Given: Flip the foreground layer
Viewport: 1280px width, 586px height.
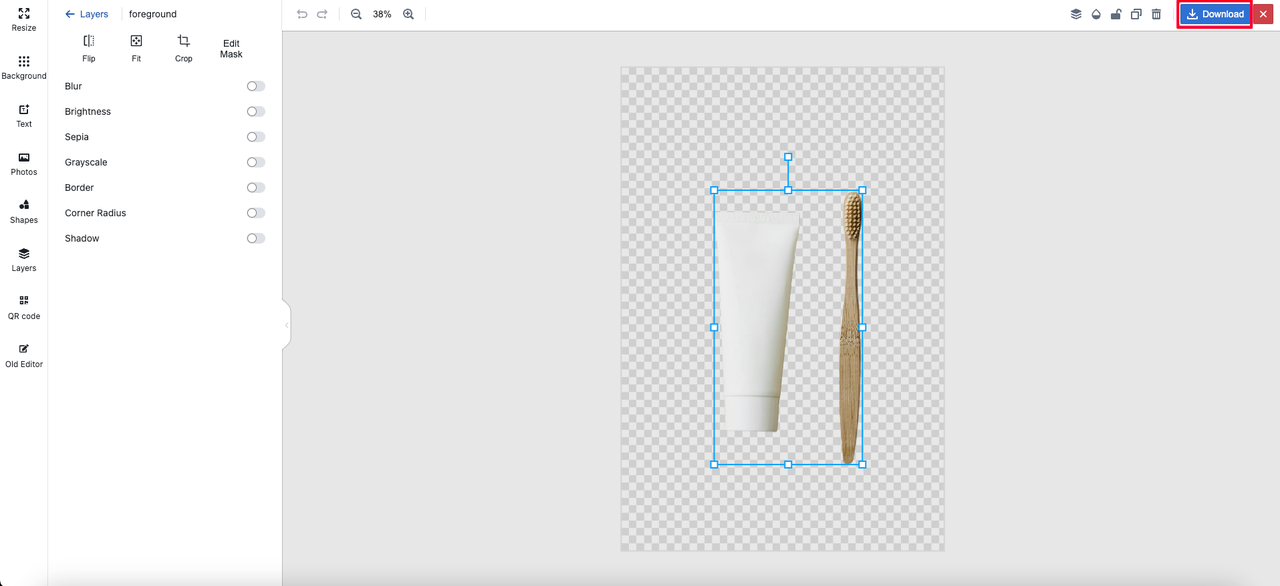Looking at the screenshot, I should click(x=89, y=48).
